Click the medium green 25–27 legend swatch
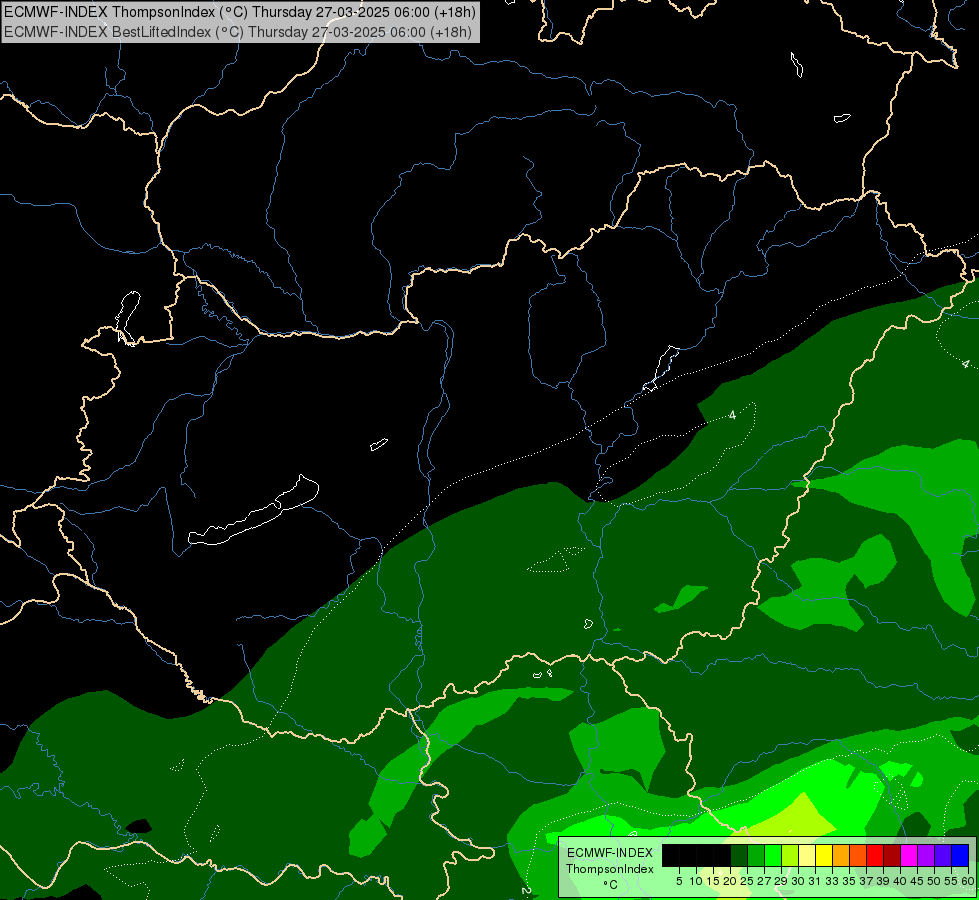Screen dimensions: 979x900 click(755, 856)
